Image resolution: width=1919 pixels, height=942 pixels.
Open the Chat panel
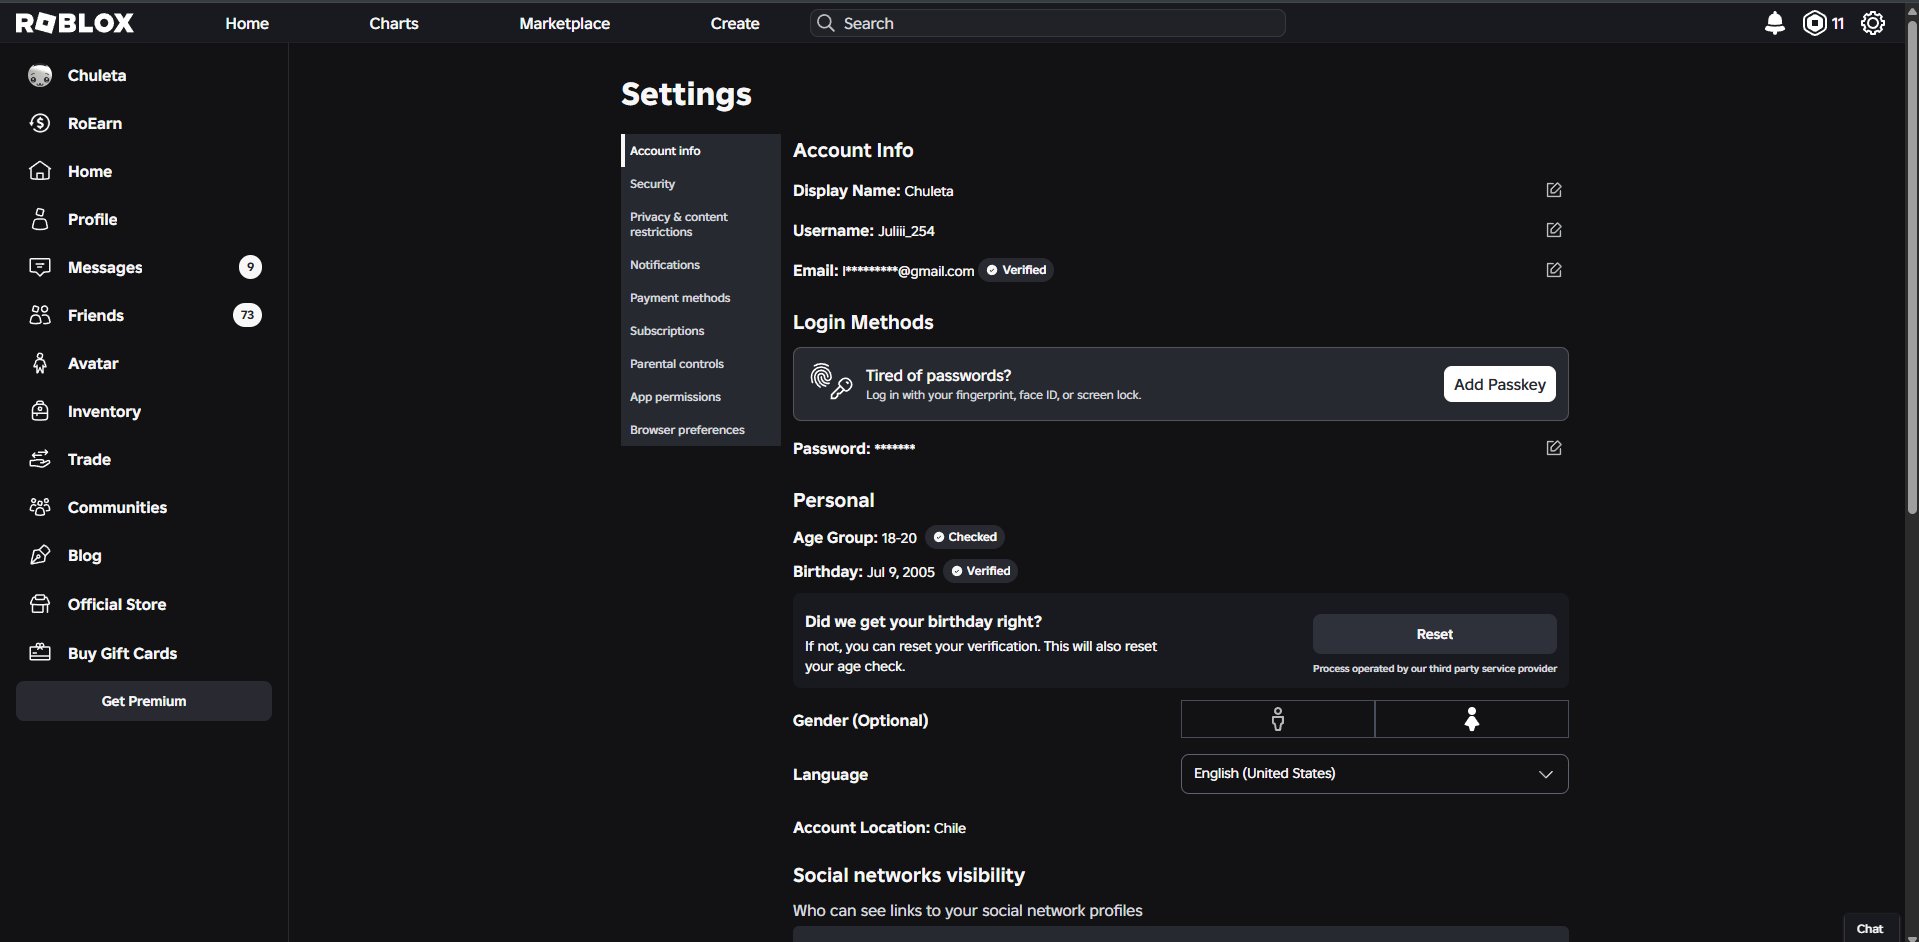tap(1869, 928)
